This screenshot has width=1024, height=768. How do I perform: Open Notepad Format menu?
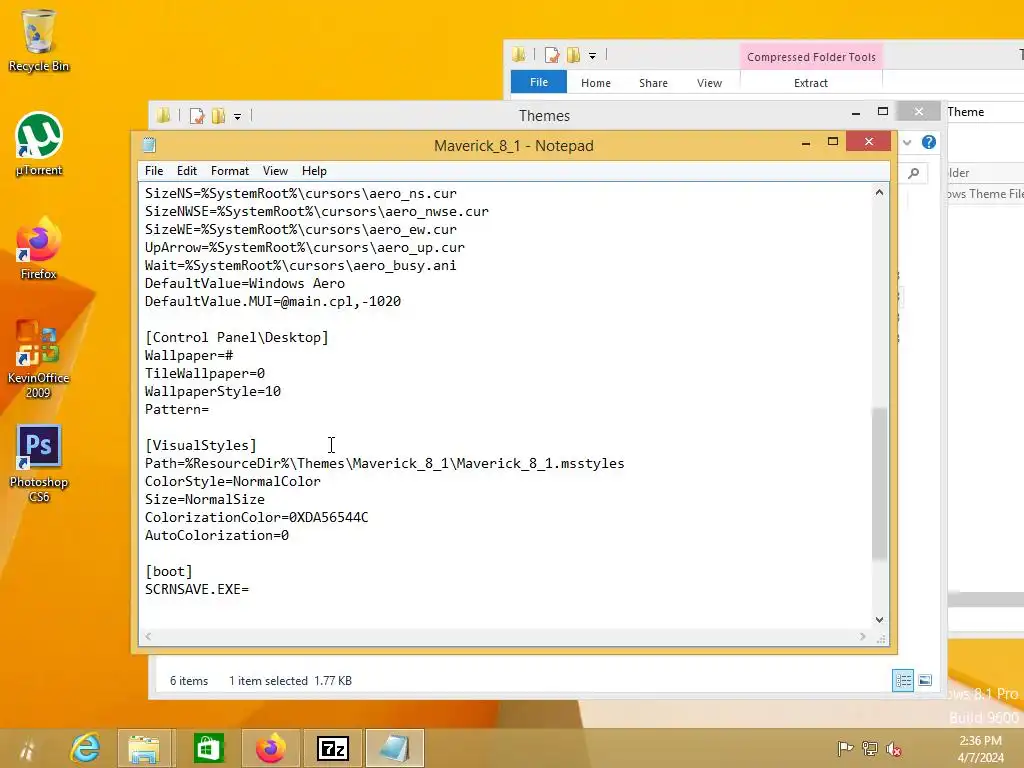point(230,170)
